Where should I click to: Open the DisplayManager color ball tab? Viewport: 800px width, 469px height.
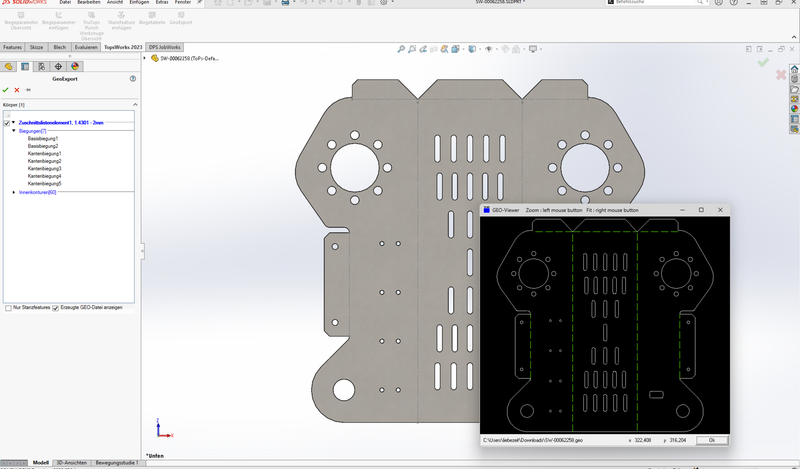tap(75, 66)
